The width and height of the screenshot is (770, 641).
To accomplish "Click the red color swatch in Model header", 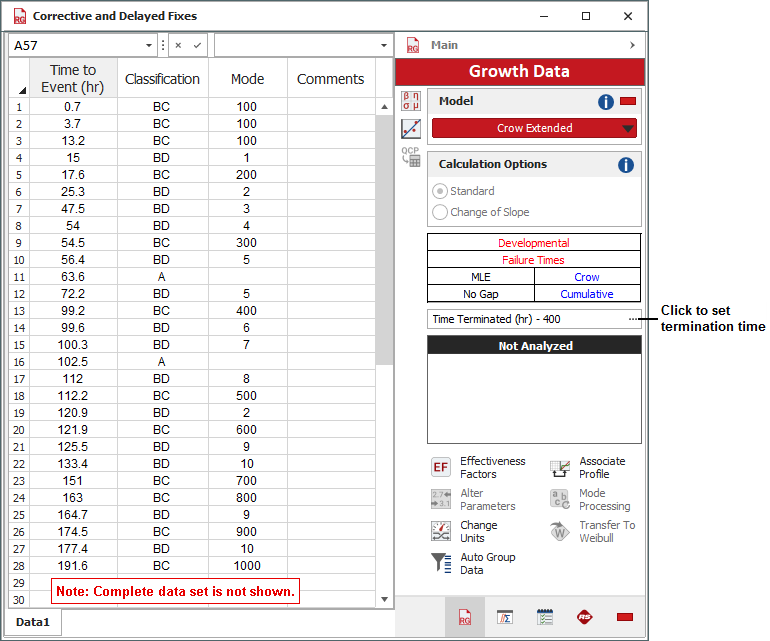I will pyautogui.click(x=628, y=102).
